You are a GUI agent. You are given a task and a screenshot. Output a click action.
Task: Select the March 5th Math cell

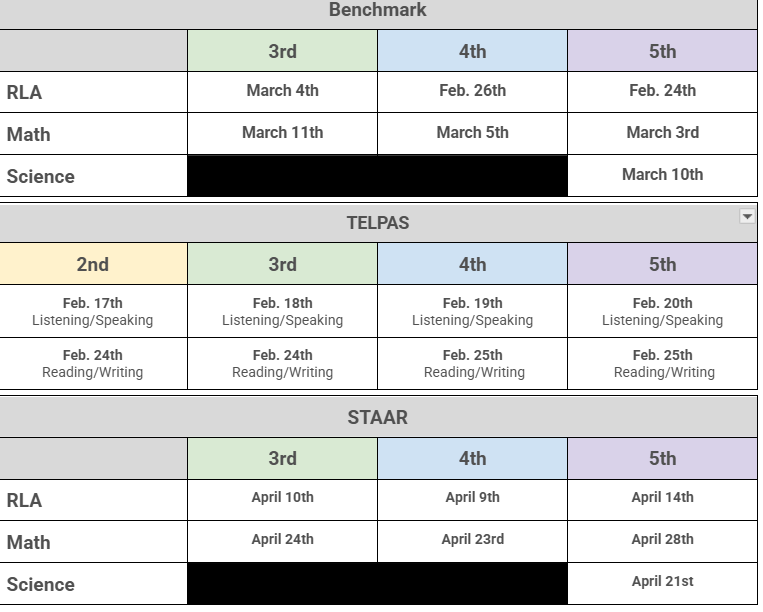click(x=472, y=133)
